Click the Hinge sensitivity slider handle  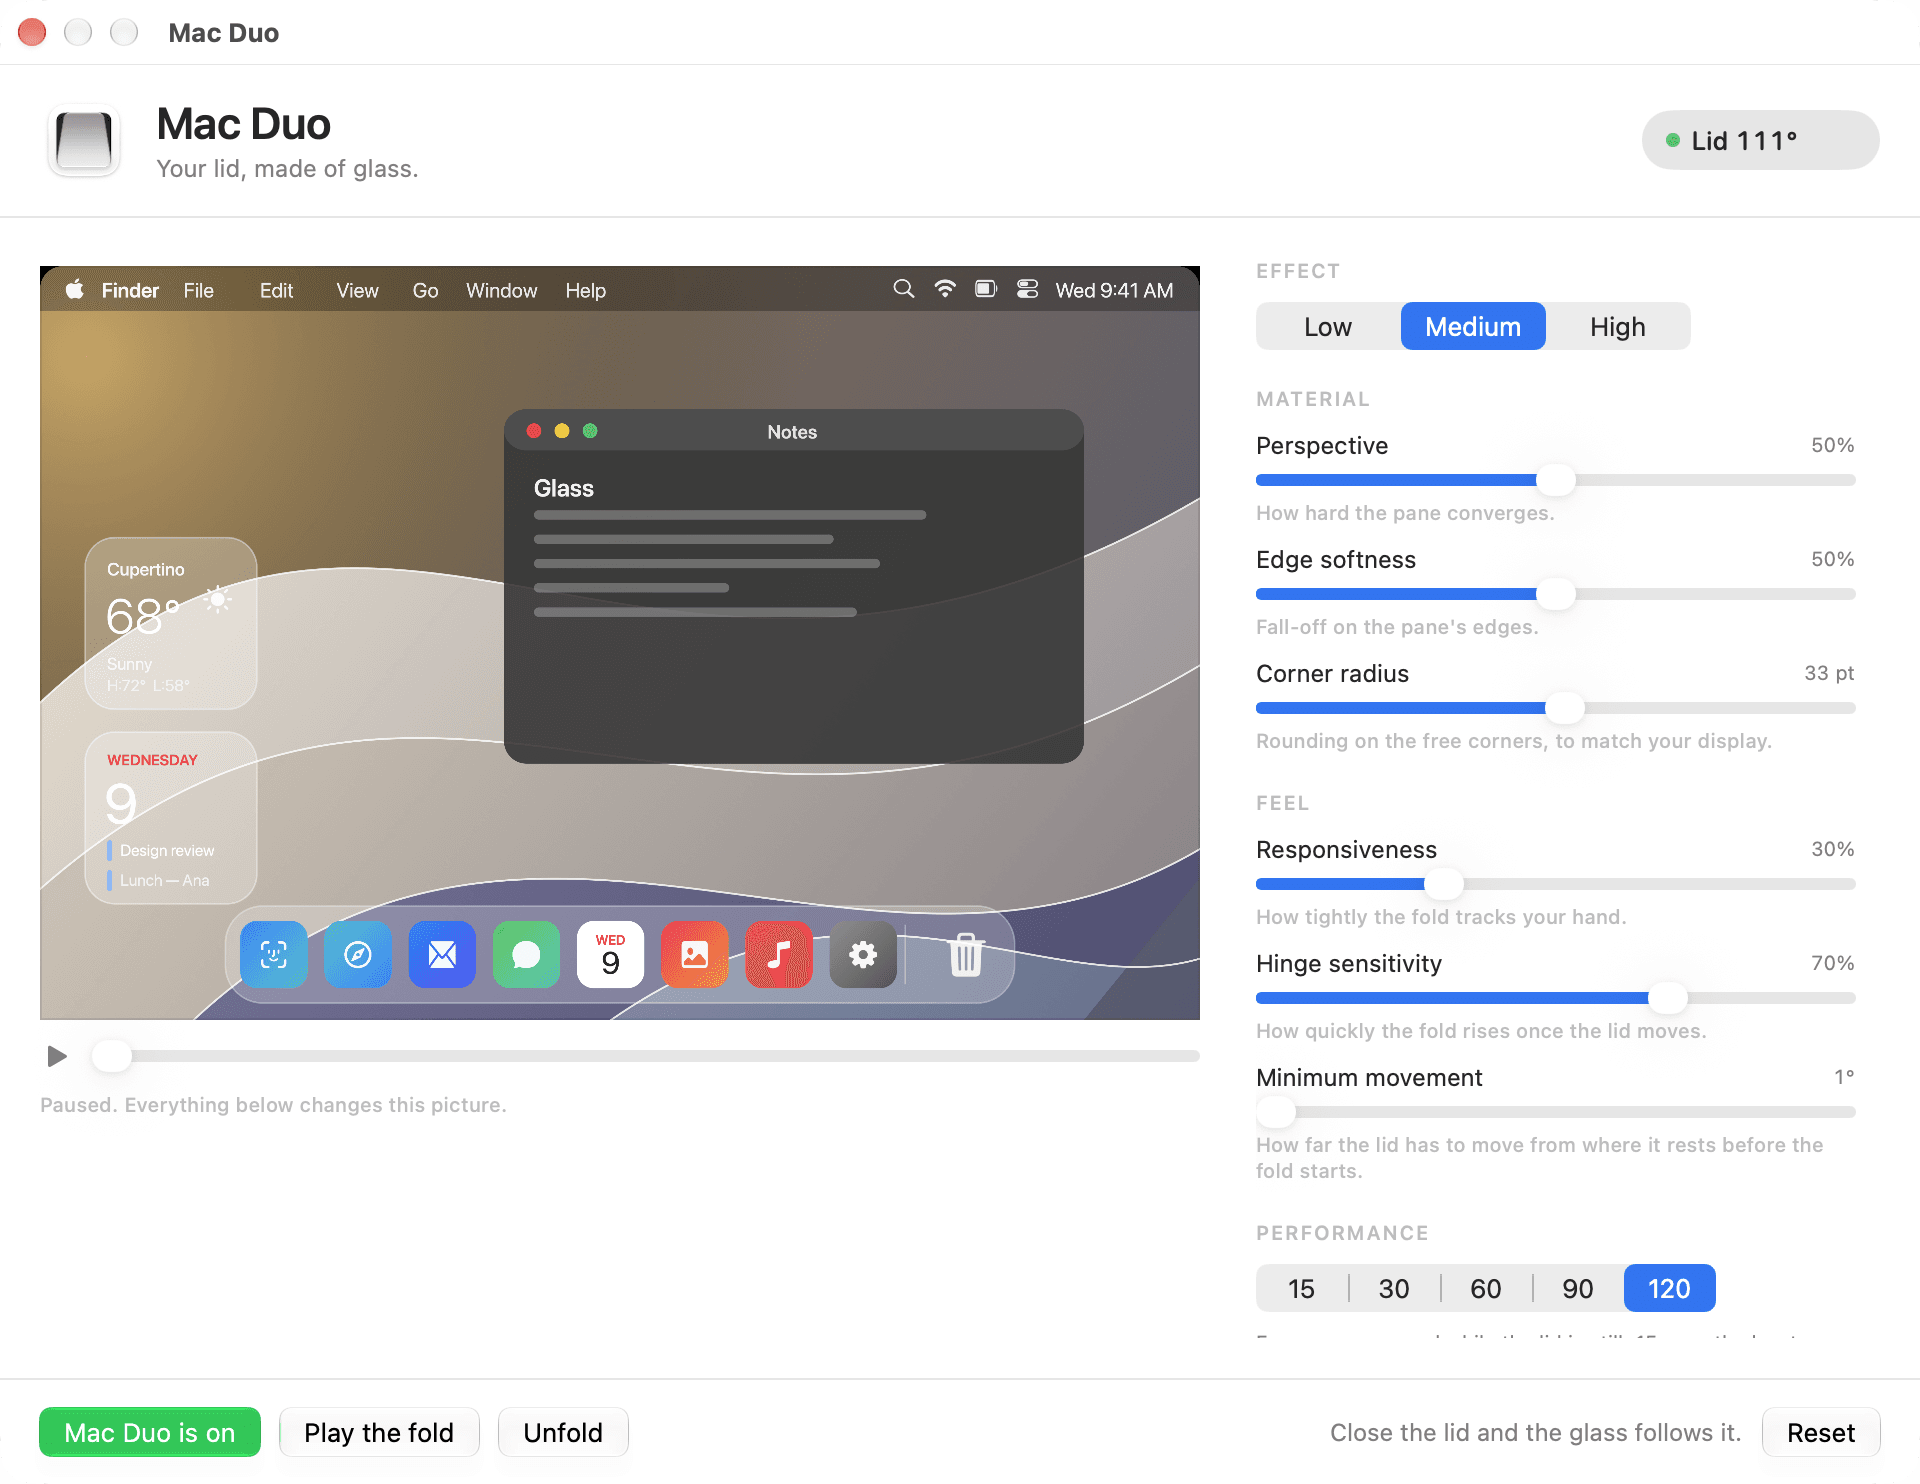pos(1667,998)
